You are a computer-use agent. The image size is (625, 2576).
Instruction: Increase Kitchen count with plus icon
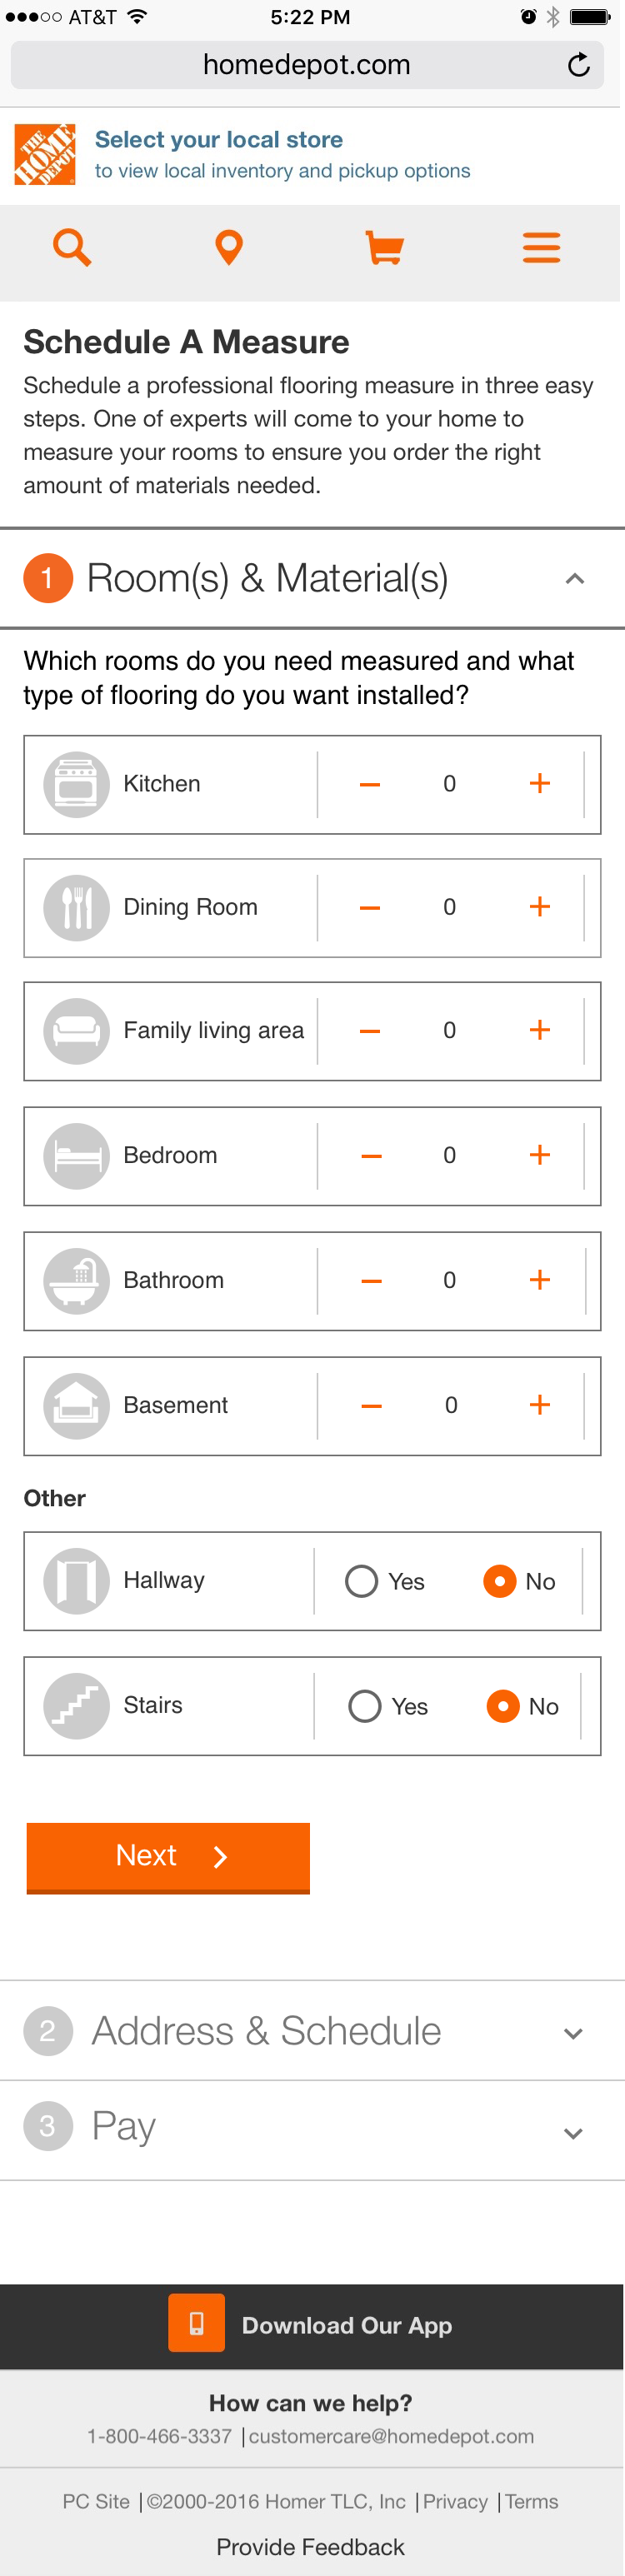click(x=540, y=783)
